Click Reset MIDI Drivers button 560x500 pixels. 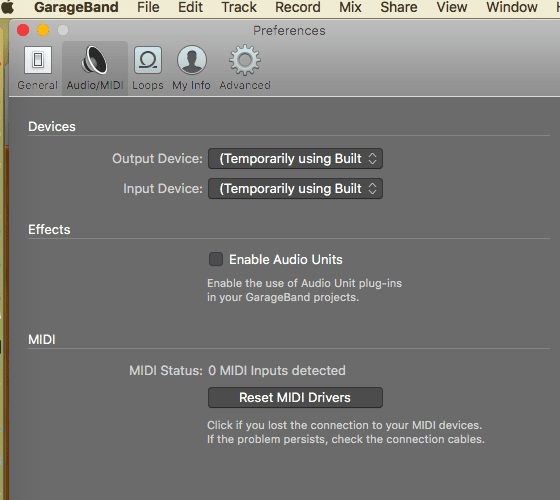295,398
